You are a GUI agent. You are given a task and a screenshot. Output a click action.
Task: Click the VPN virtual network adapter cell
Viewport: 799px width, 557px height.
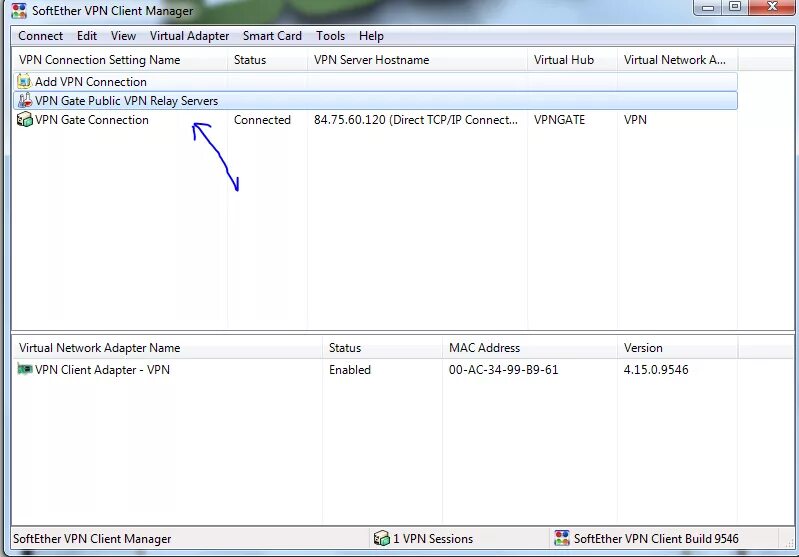click(x=635, y=120)
